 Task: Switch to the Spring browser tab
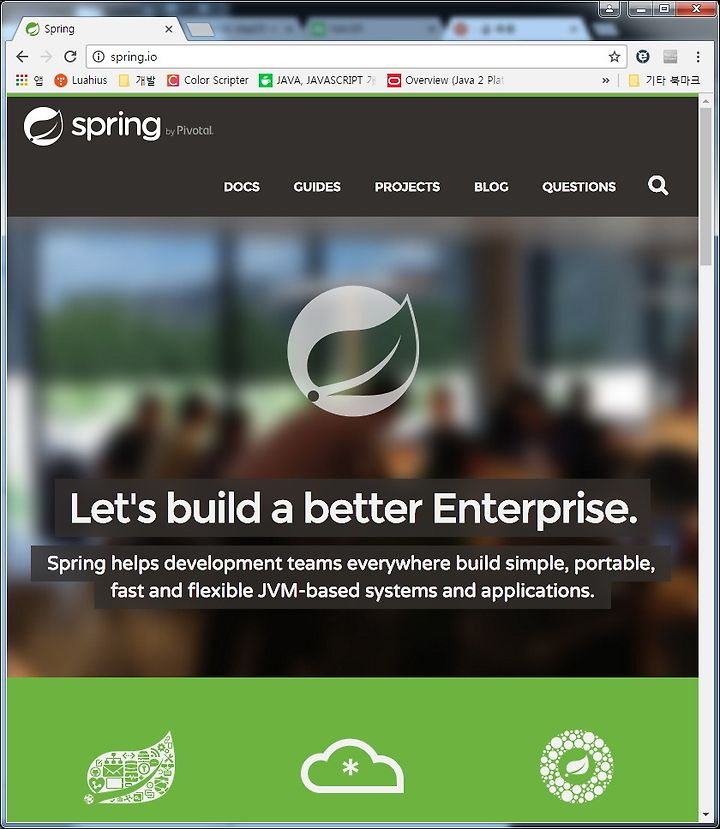click(x=98, y=29)
